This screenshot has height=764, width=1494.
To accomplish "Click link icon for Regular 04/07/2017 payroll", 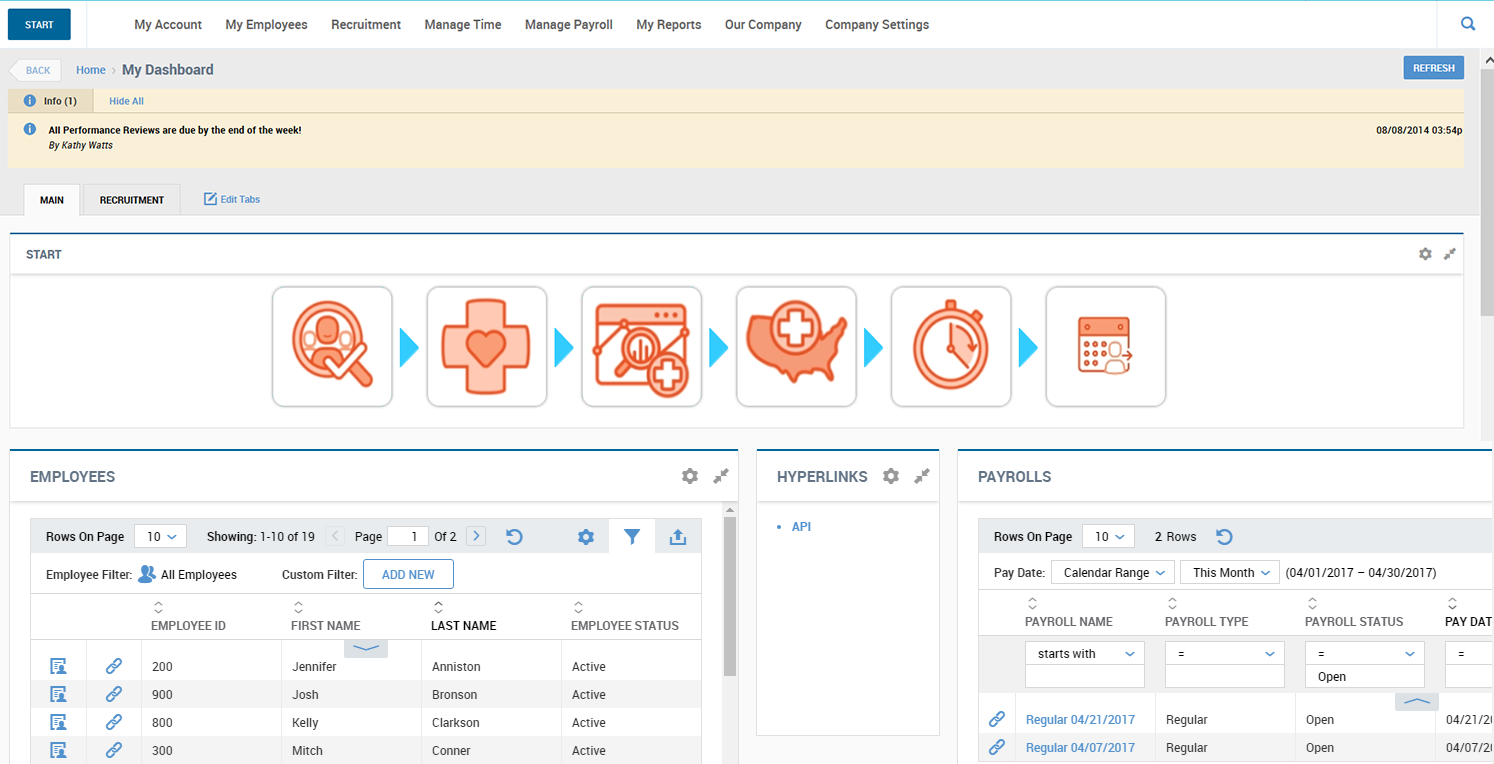I will tap(997, 747).
